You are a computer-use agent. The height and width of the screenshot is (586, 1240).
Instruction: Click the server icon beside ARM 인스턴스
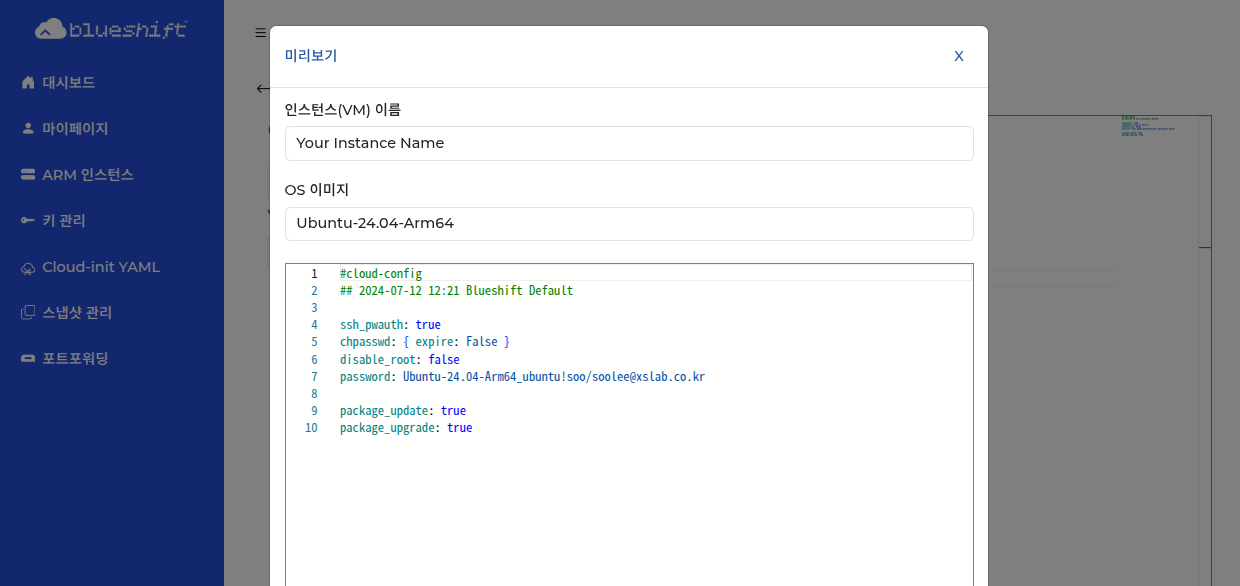28,175
